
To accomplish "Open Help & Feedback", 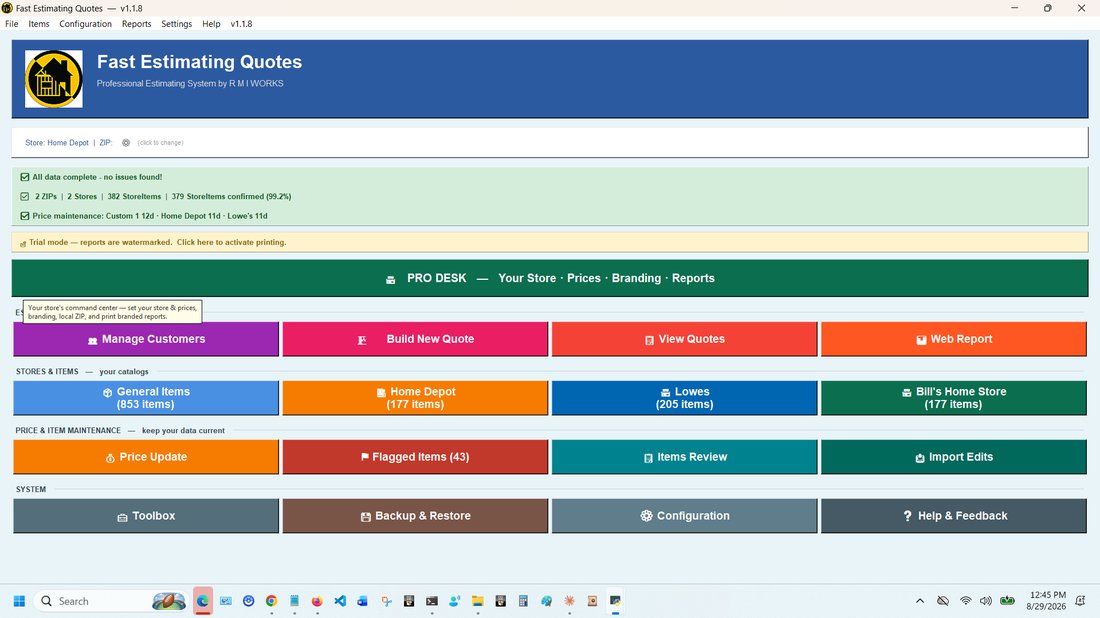I will point(953,516).
